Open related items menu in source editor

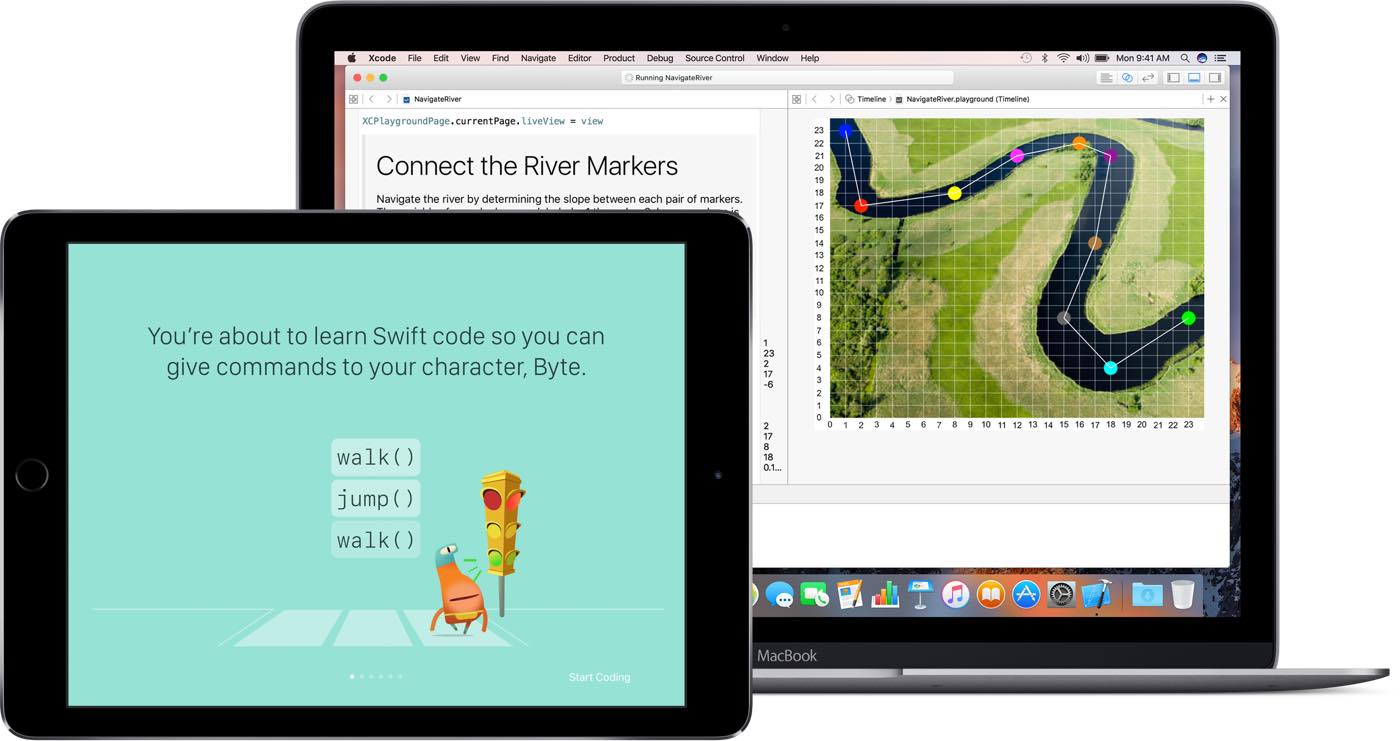pyautogui.click(x=353, y=99)
